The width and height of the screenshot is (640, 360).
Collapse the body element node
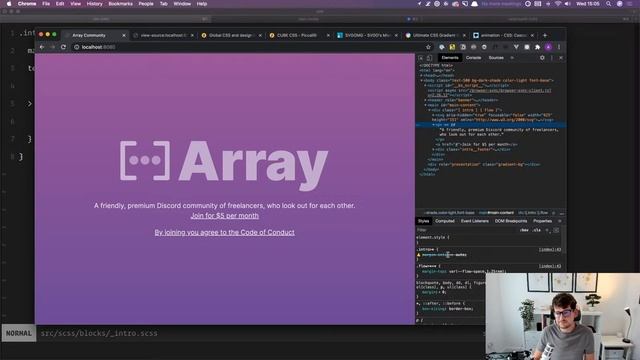[422, 80]
